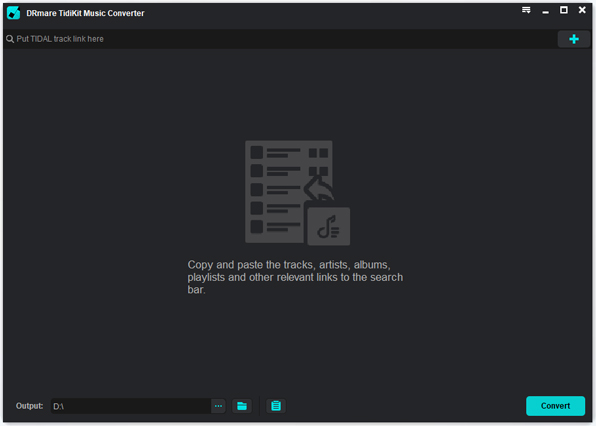The width and height of the screenshot is (596, 426).
Task: Open output folder with folder icon
Action: pyautogui.click(x=242, y=406)
